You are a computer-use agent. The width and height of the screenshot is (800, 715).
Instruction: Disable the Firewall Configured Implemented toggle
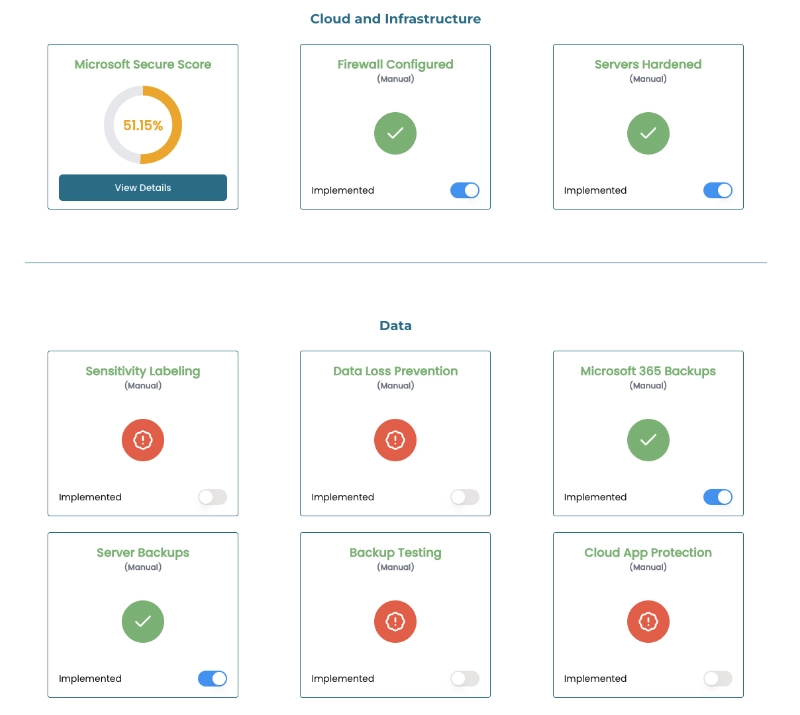click(465, 190)
